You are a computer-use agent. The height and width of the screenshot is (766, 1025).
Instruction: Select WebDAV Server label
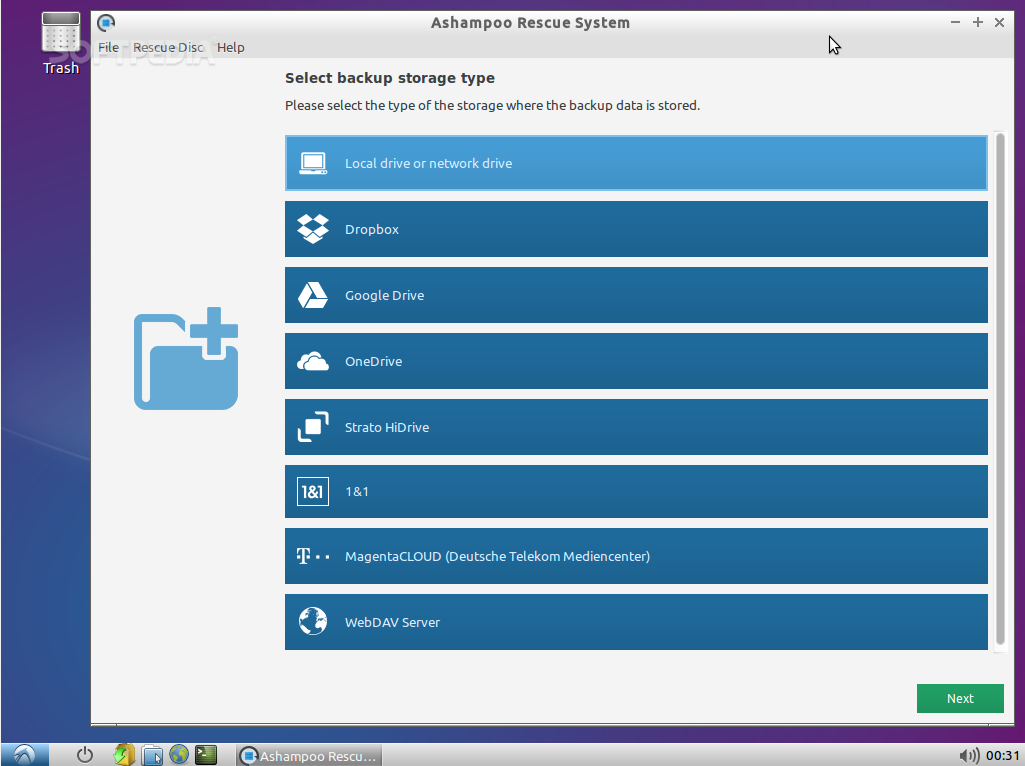[392, 622]
